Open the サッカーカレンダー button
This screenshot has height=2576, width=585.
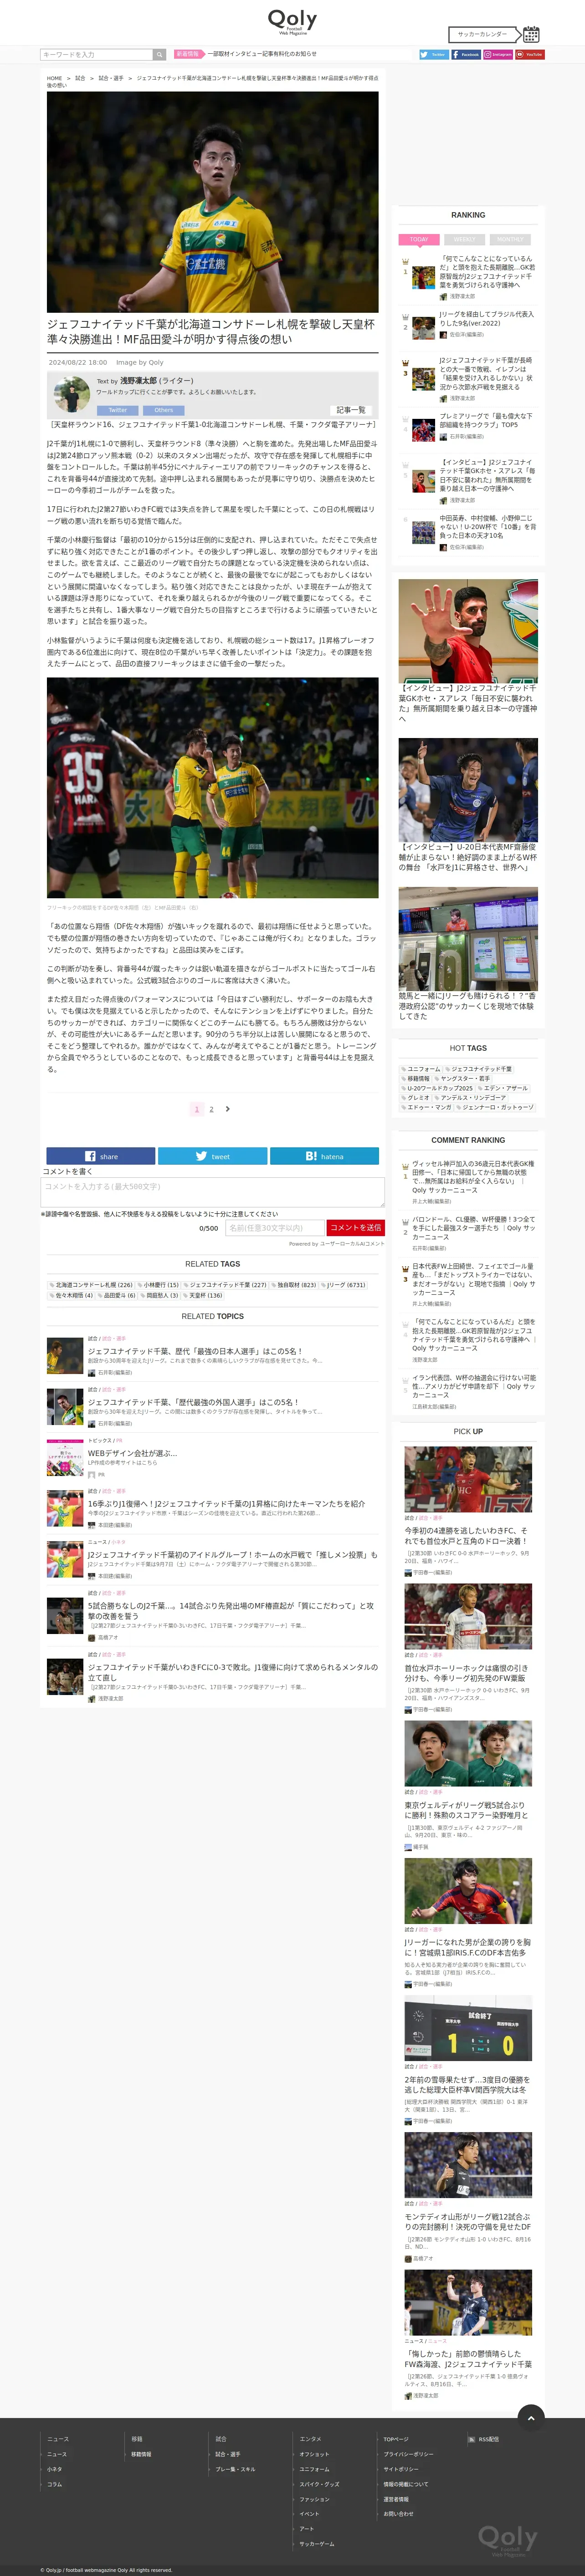point(484,34)
